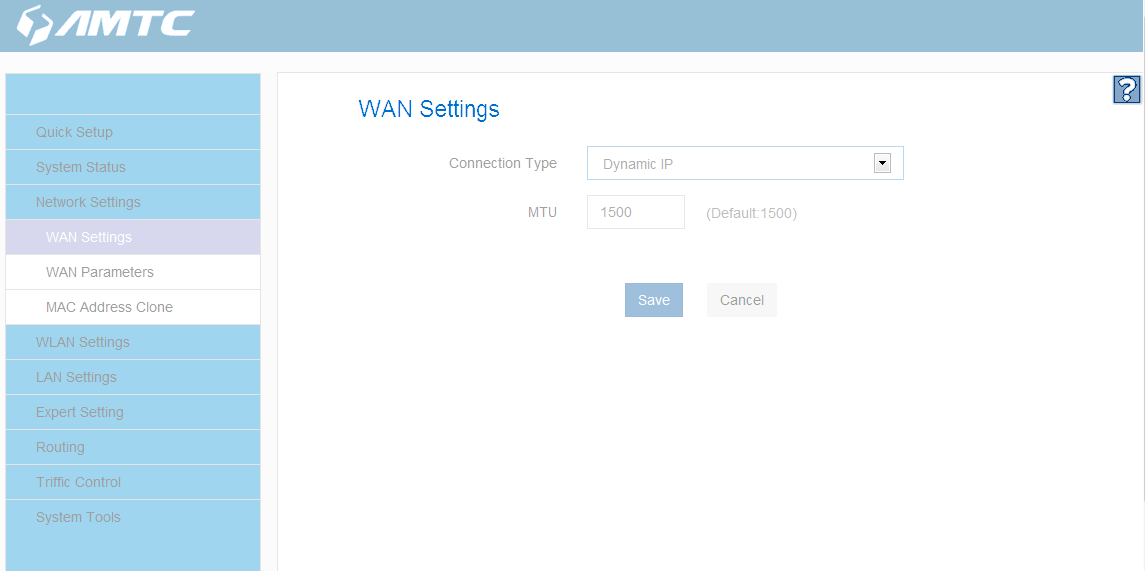Click the Connection Type label
This screenshot has width=1145, height=571.
pyautogui.click(x=503, y=164)
